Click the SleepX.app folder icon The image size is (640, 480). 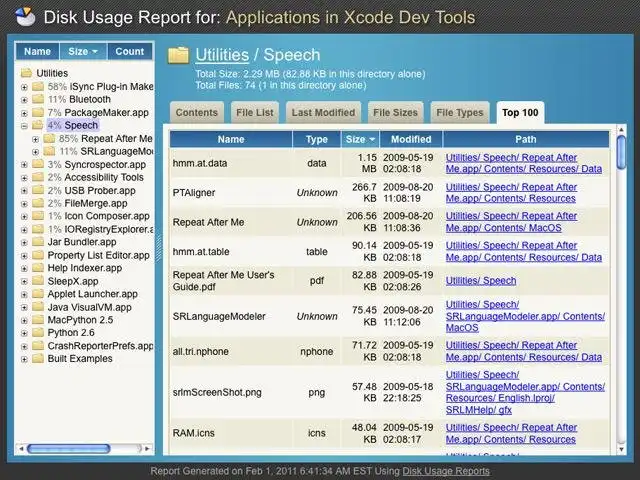click(38, 281)
